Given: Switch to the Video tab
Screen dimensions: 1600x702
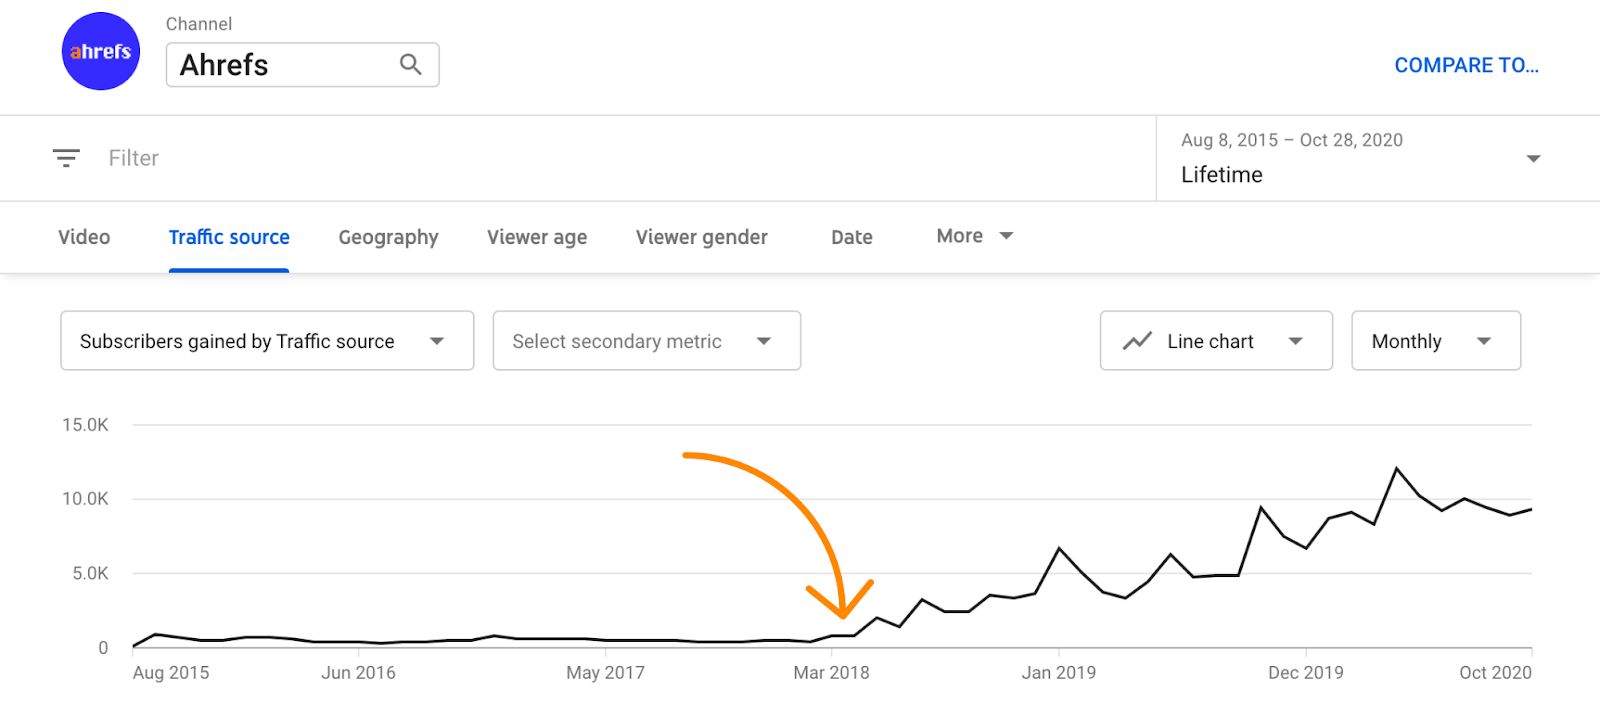Looking at the screenshot, I should point(84,236).
